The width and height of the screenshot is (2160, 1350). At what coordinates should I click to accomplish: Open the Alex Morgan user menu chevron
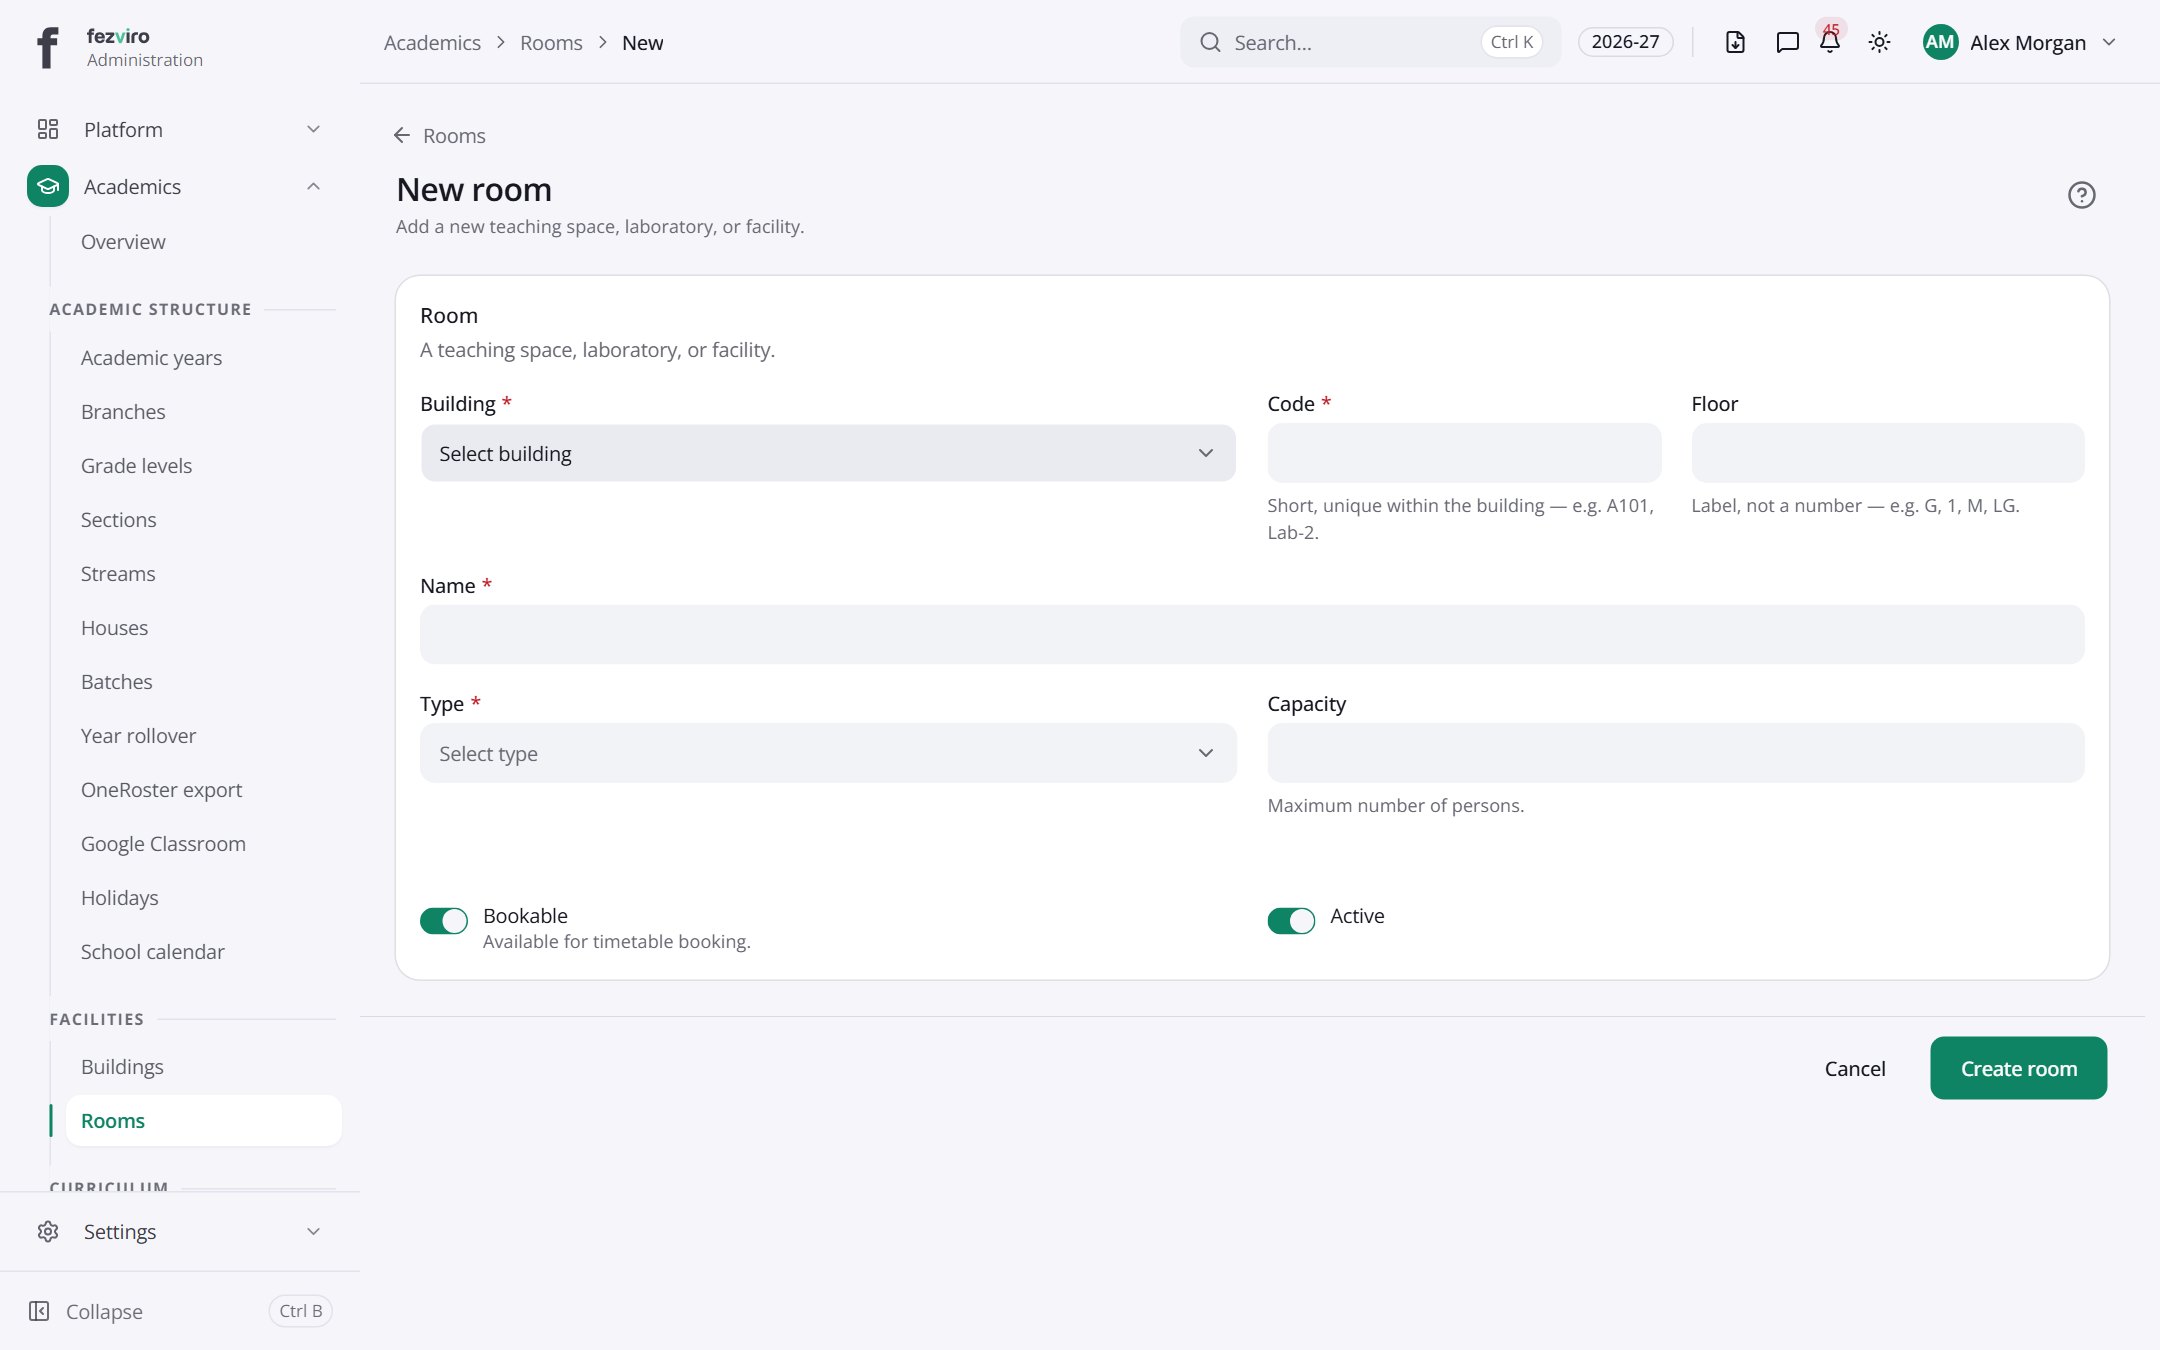pyautogui.click(x=2109, y=42)
